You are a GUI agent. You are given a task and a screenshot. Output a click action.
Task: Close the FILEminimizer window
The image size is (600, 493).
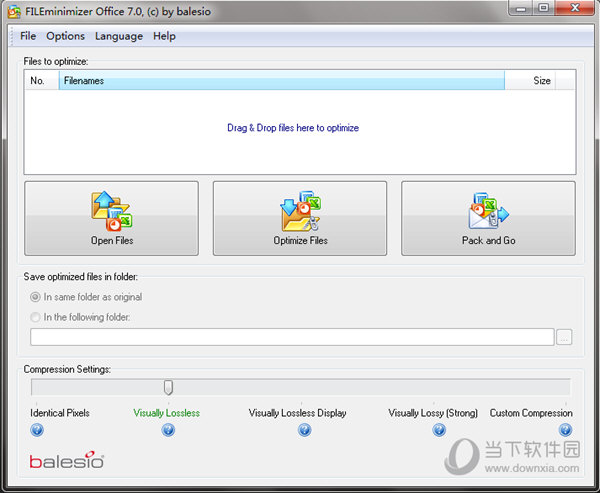click(574, 8)
